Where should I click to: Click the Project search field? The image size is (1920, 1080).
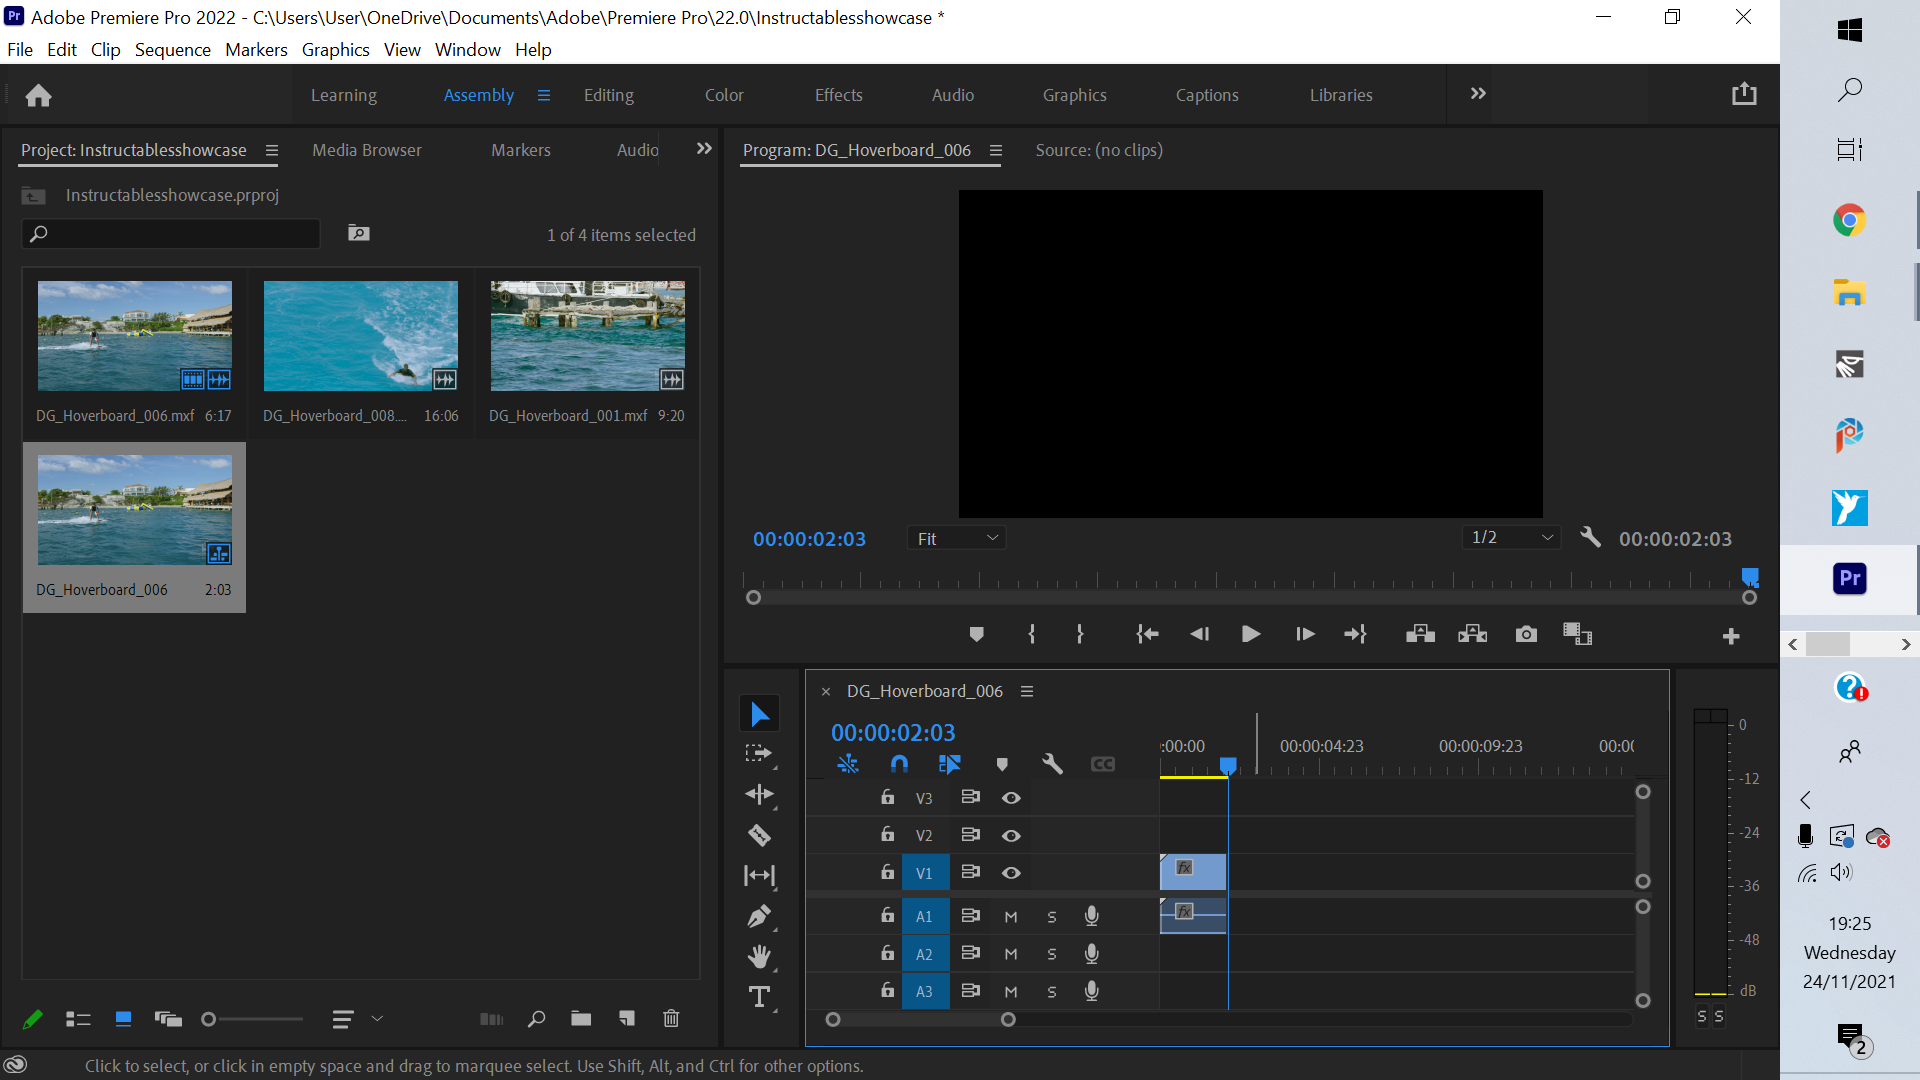point(171,234)
